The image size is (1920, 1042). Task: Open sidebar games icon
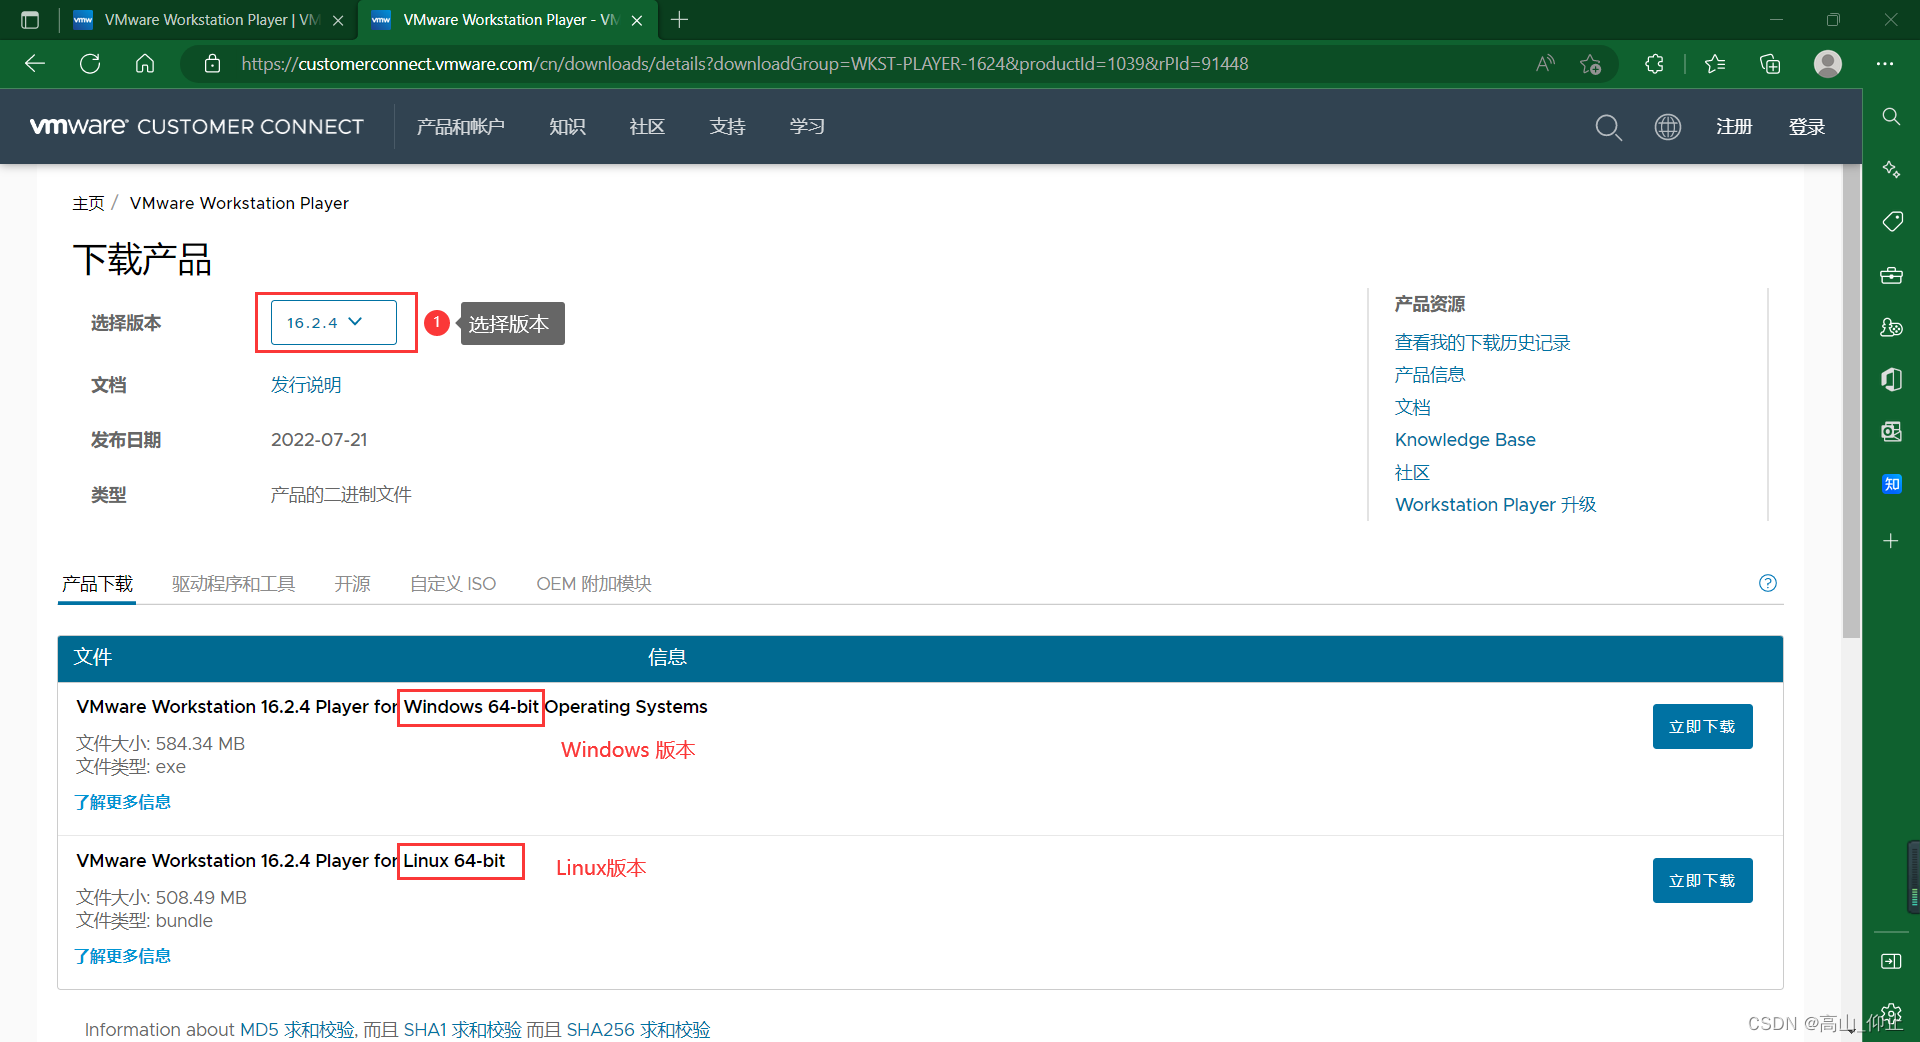[x=1891, y=327]
